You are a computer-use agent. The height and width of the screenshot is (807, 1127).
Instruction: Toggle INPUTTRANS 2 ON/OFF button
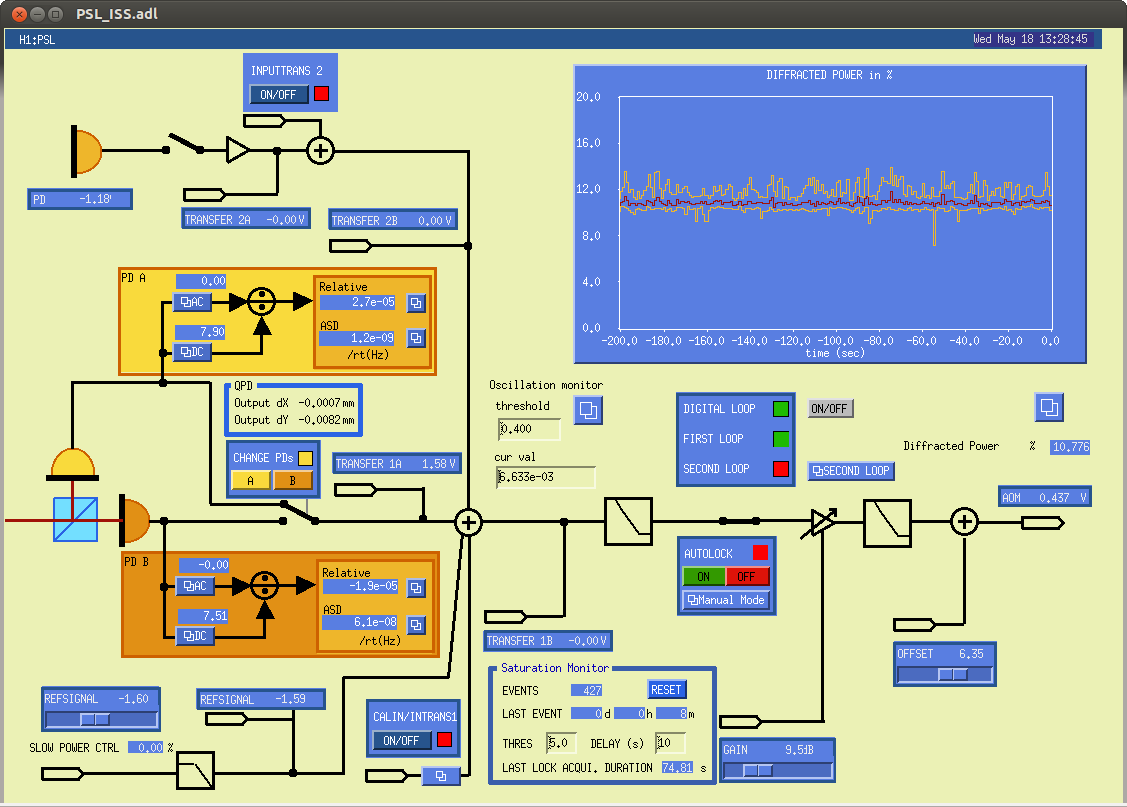[x=279, y=94]
